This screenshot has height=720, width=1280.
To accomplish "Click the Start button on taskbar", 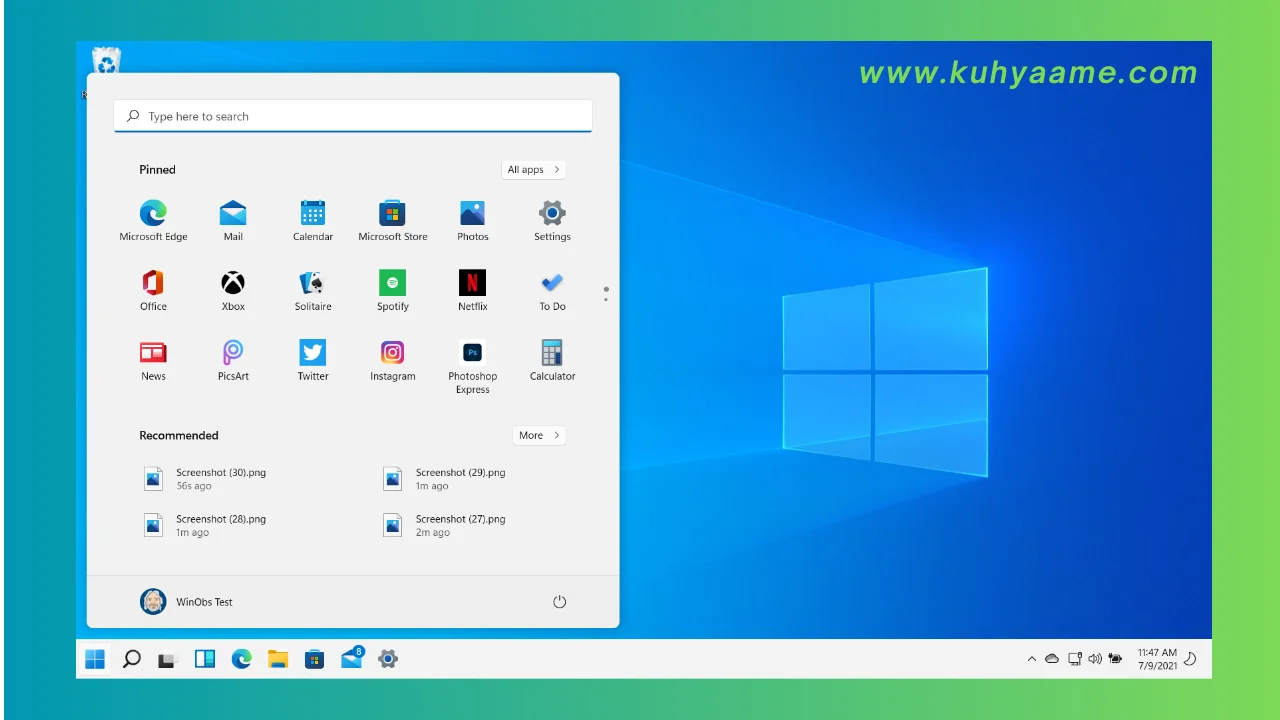I will tap(95, 659).
